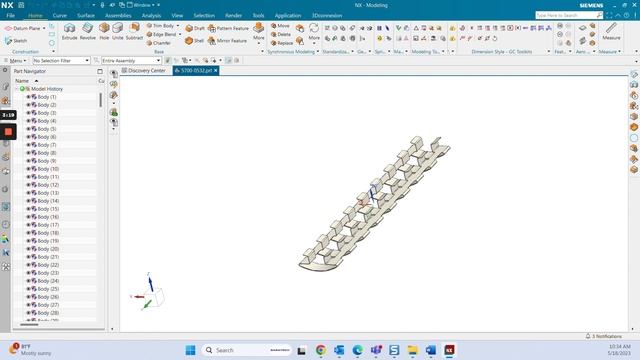
Task: Open Chrome from the taskbar
Action: [x=321, y=350]
